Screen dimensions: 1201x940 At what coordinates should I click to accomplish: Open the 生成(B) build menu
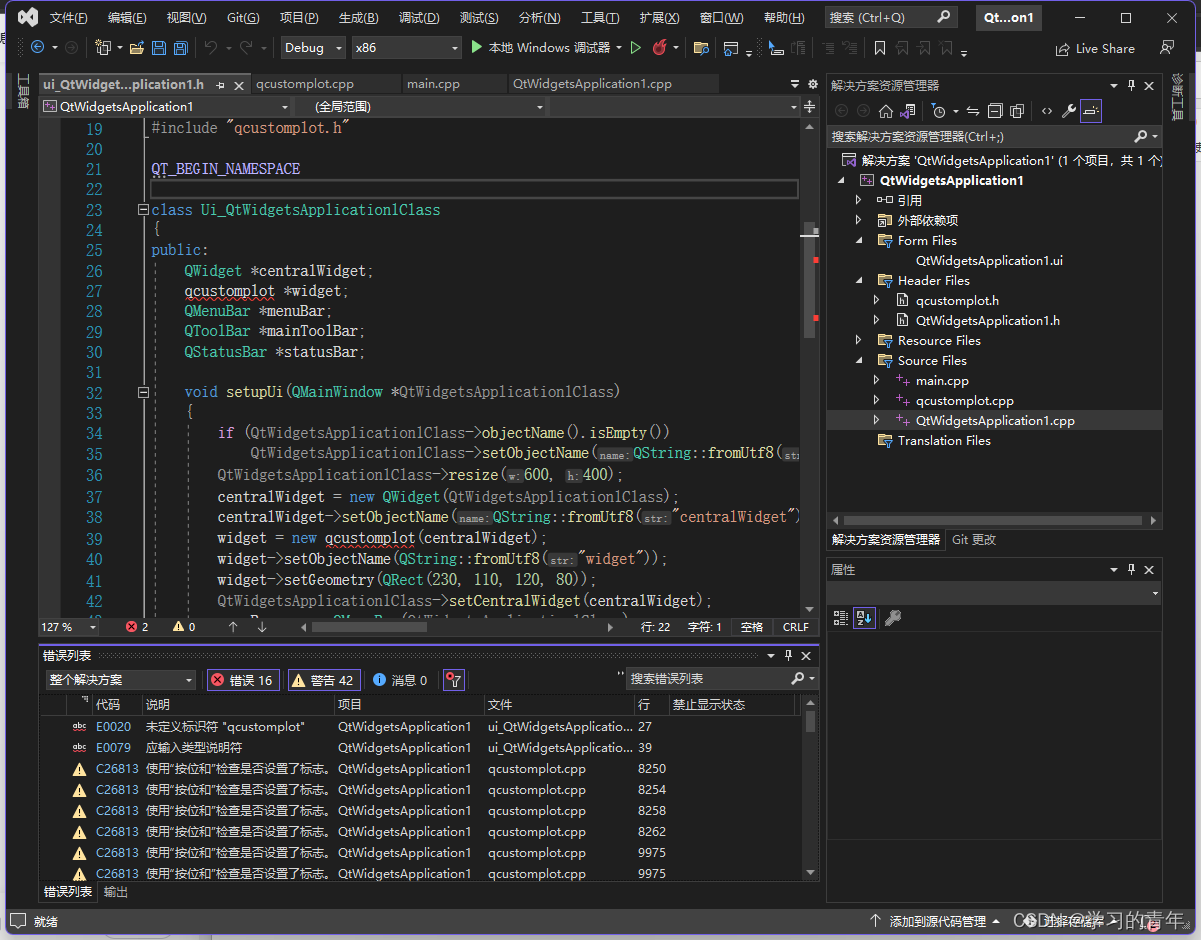[x=358, y=18]
